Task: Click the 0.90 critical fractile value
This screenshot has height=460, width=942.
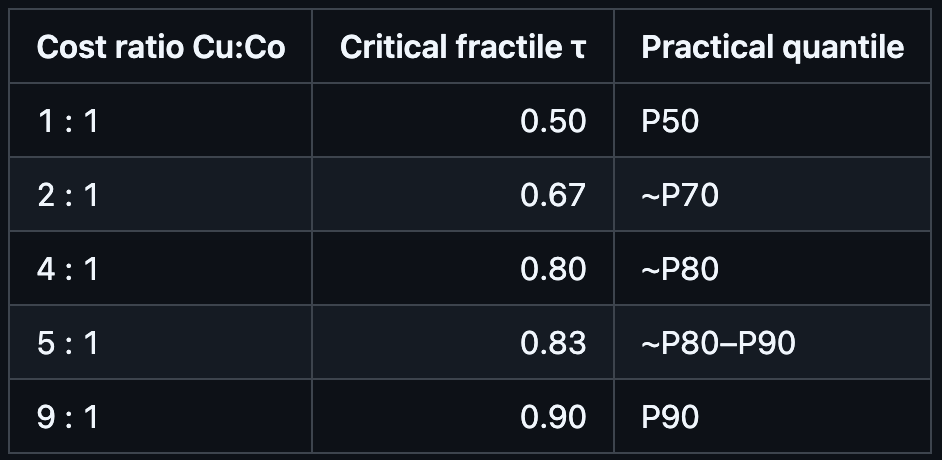Action: 553,415
